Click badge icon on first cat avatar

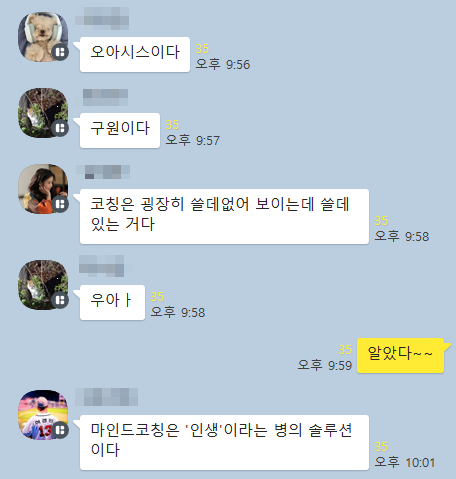pos(60,128)
